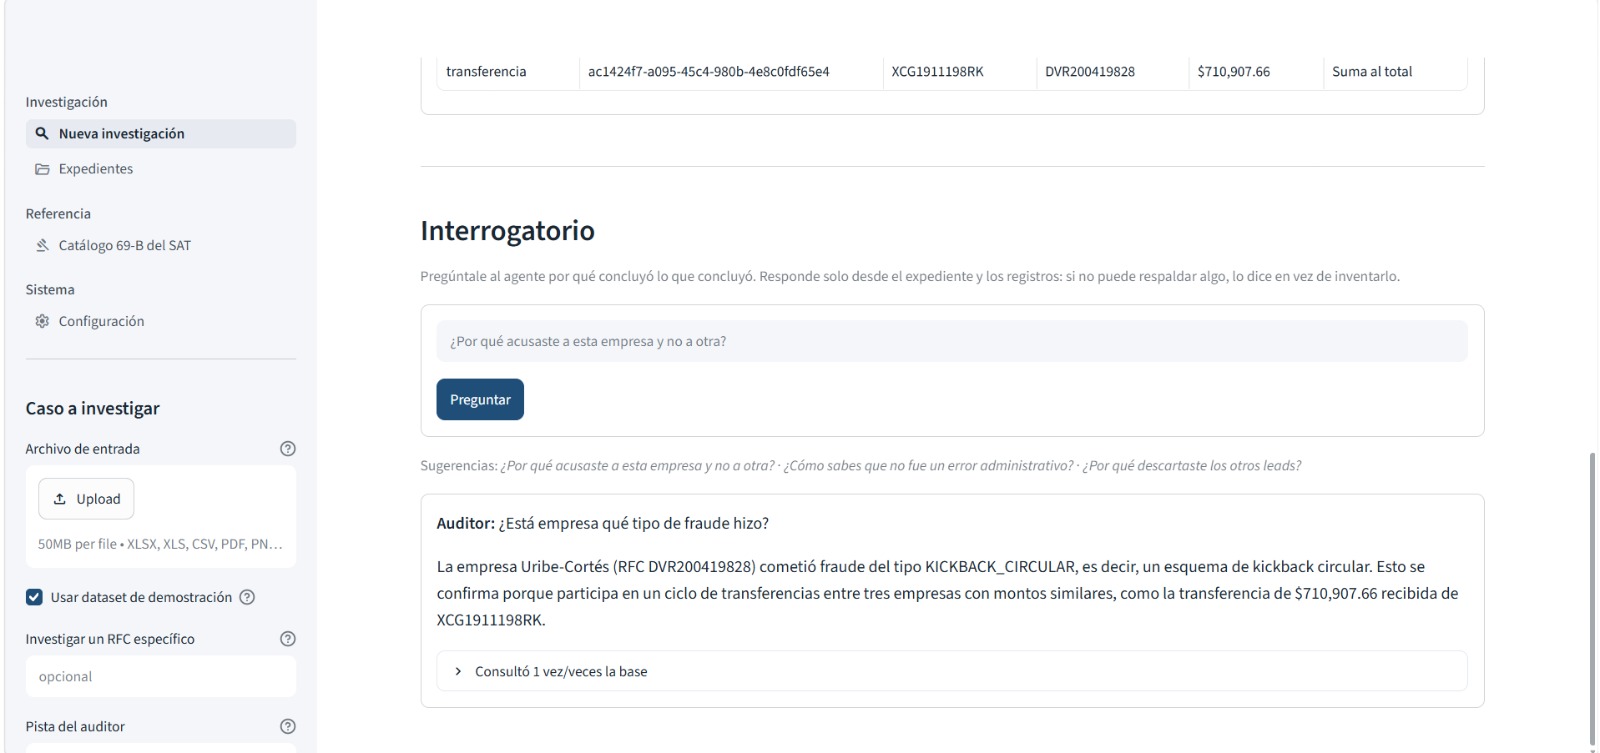
Task: Click the help icon next to Pista del auditor
Action: [288, 727]
